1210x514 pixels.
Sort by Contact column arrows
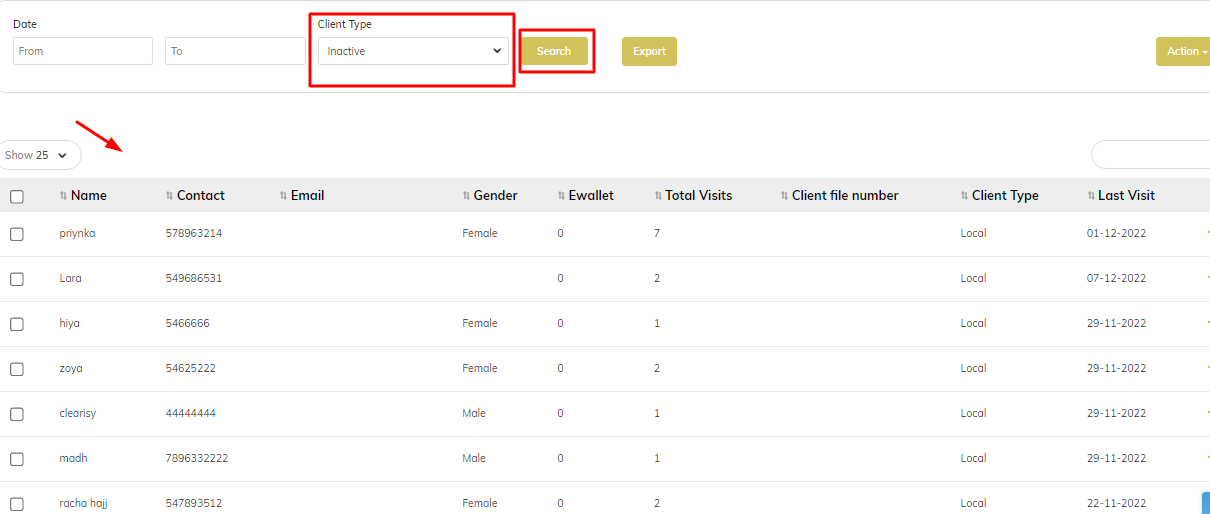pos(170,196)
